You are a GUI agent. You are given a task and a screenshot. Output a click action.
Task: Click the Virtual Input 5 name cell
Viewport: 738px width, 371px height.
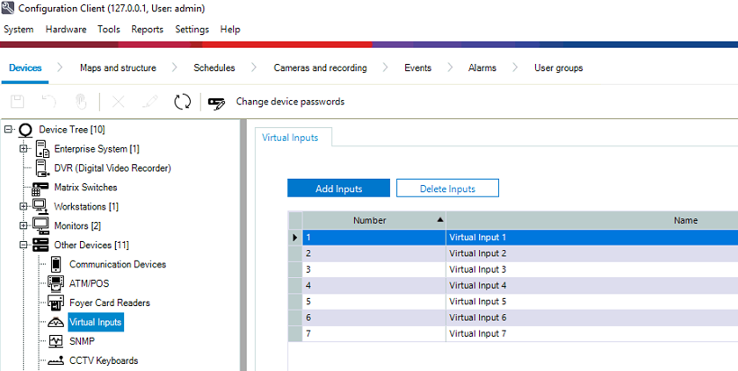coord(592,301)
